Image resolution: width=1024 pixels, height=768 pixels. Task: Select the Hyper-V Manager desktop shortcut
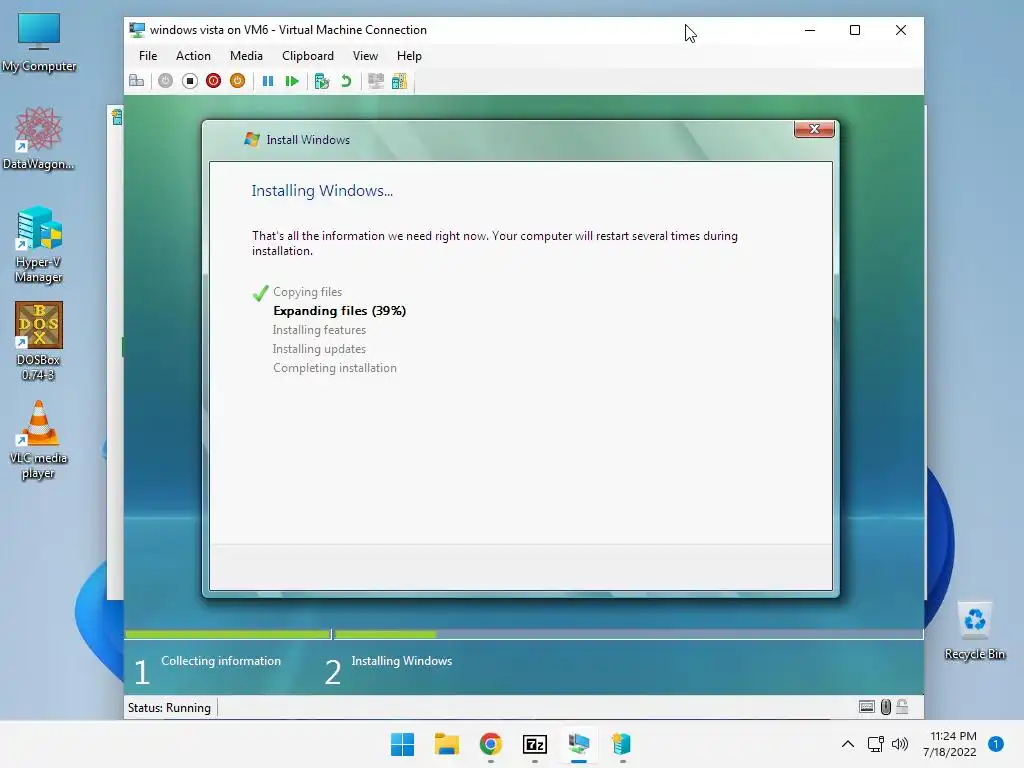coord(39,244)
